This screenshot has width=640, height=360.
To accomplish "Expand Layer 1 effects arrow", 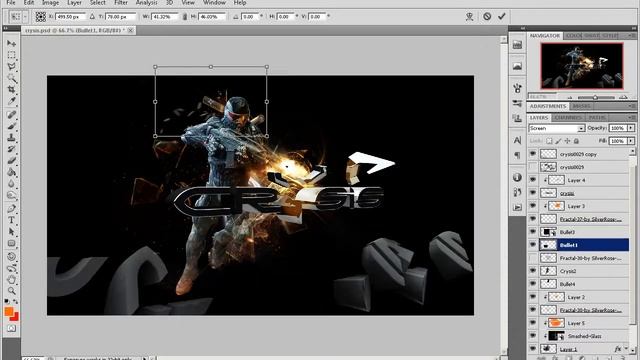I will (627, 349).
